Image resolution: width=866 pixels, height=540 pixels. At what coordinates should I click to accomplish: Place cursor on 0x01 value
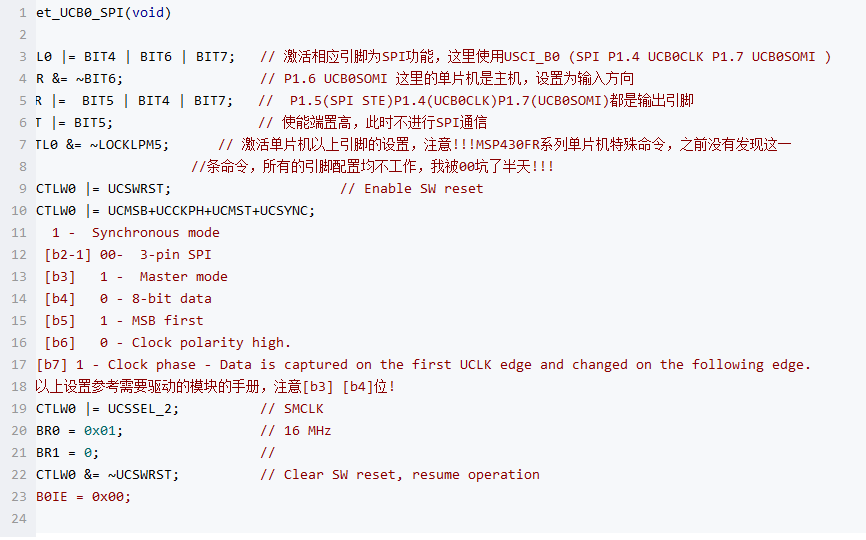tap(100, 431)
